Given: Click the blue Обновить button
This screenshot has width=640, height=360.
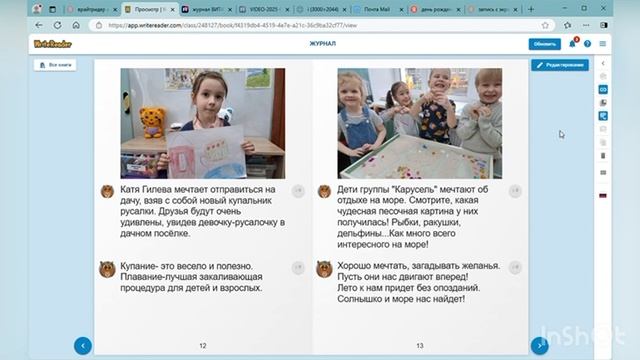Looking at the screenshot, I should tap(544, 44).
